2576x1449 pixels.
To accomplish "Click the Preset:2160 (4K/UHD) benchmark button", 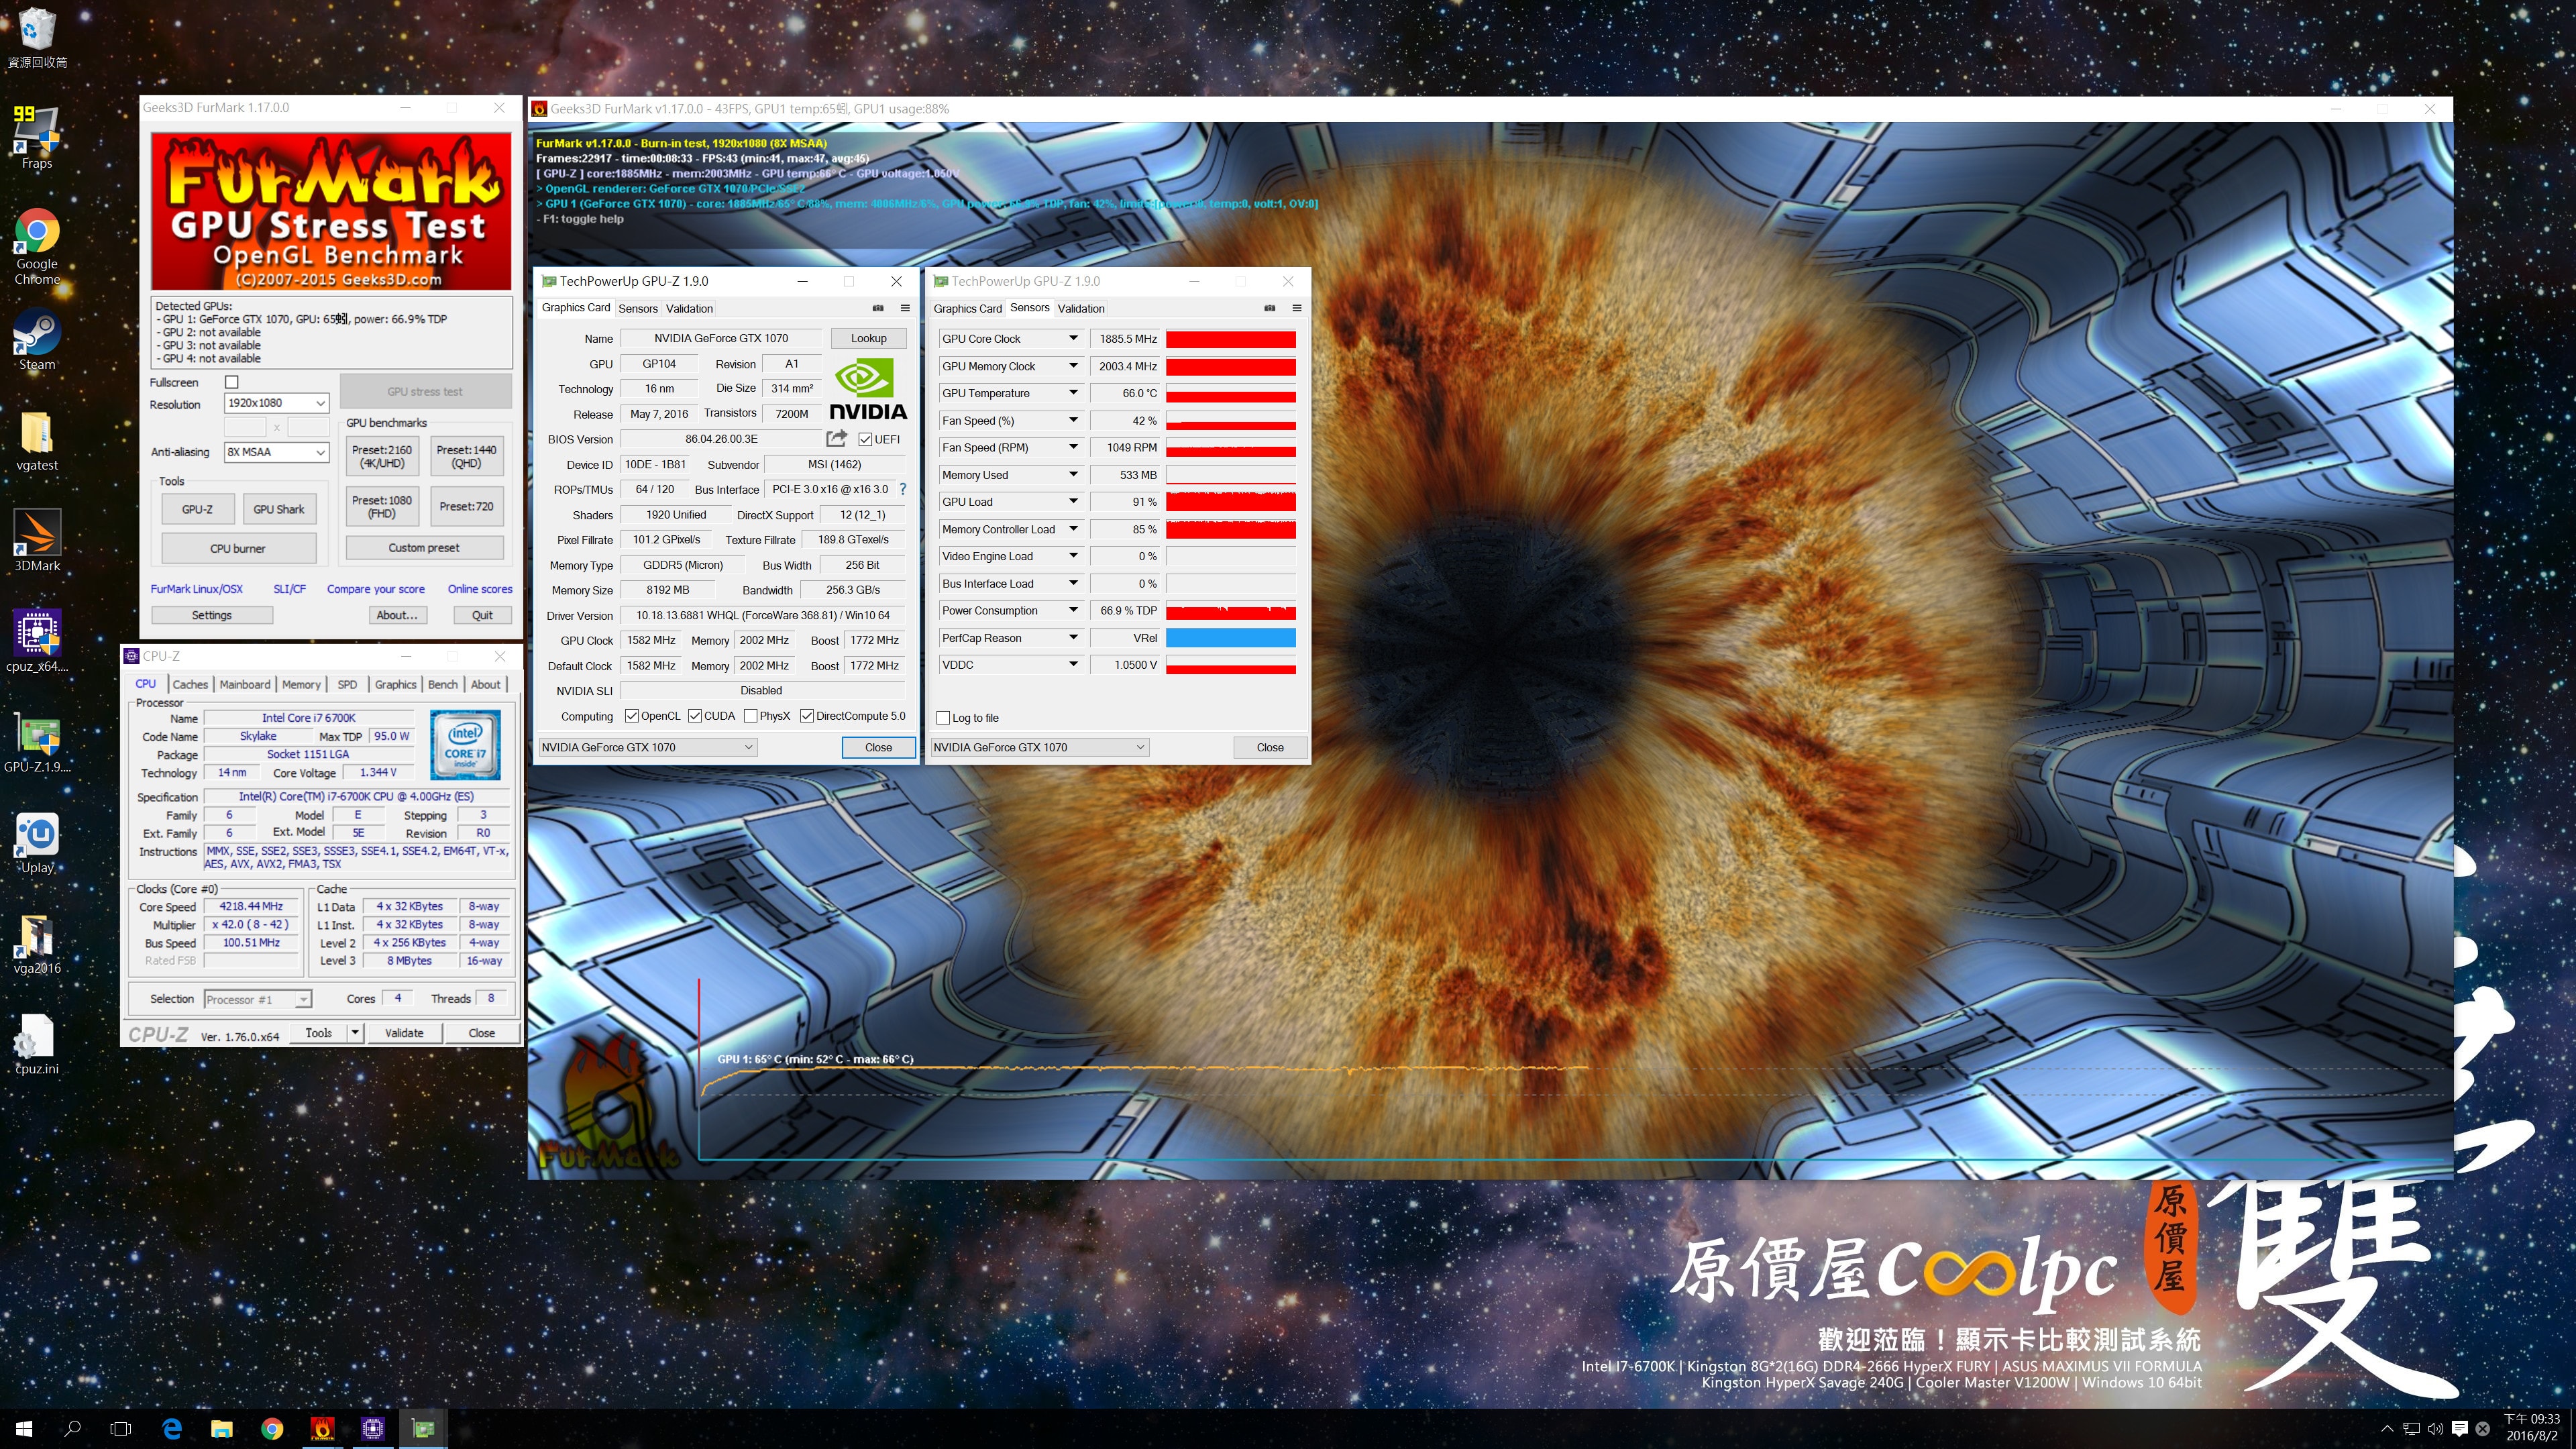I will click(382, 456).
